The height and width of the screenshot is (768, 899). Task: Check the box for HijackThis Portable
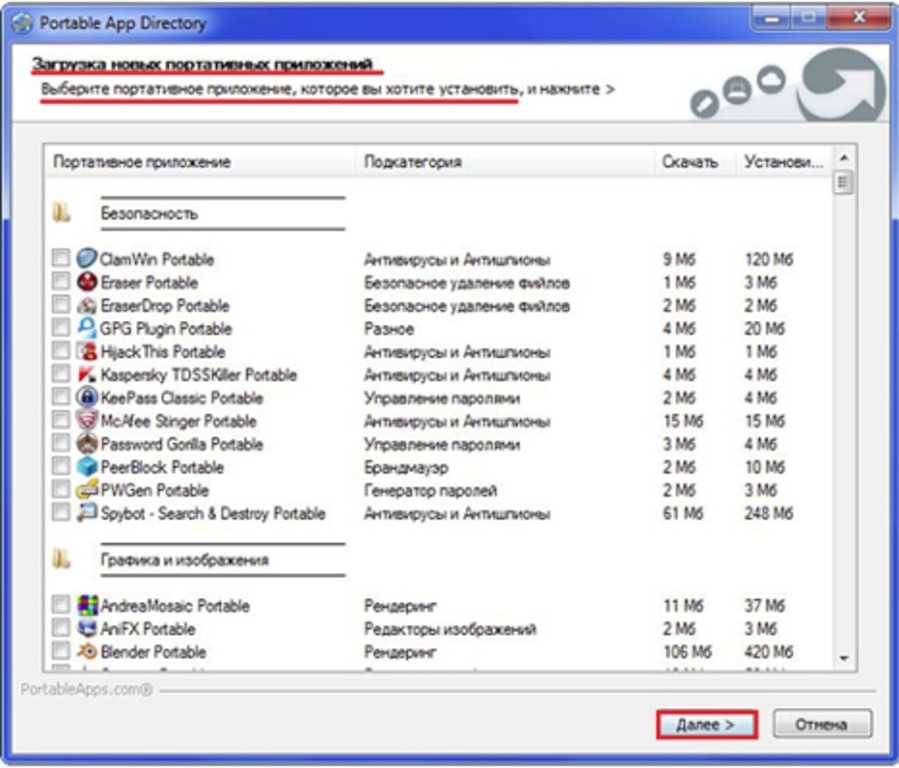61,352
